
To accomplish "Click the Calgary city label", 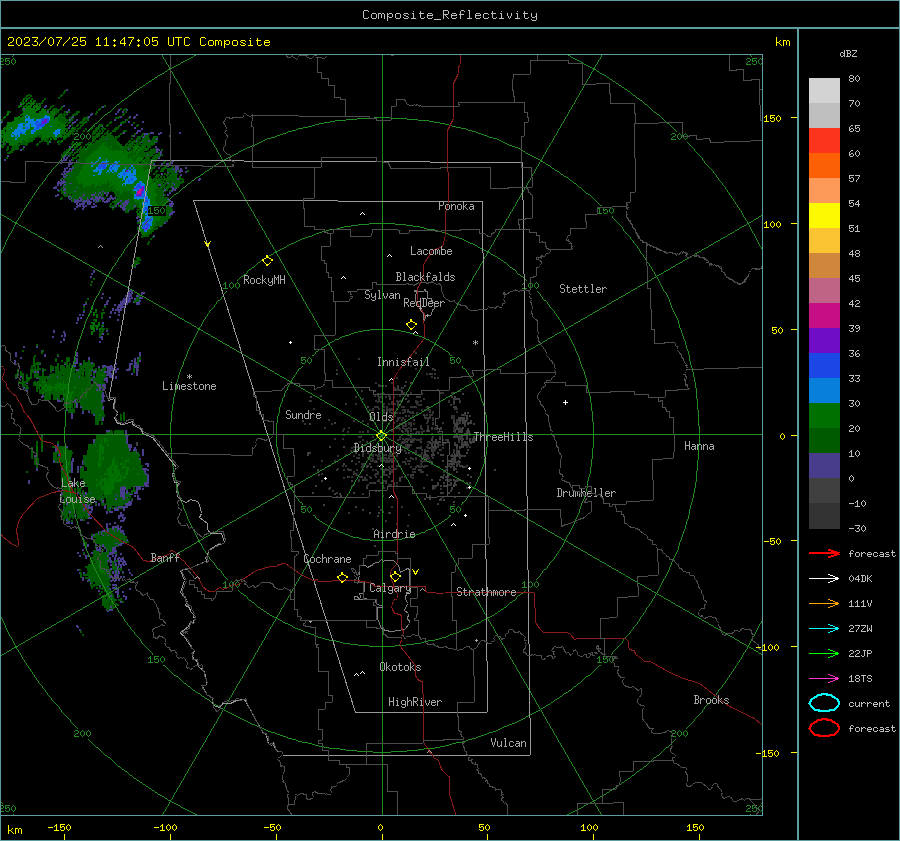I will point(390,588).
